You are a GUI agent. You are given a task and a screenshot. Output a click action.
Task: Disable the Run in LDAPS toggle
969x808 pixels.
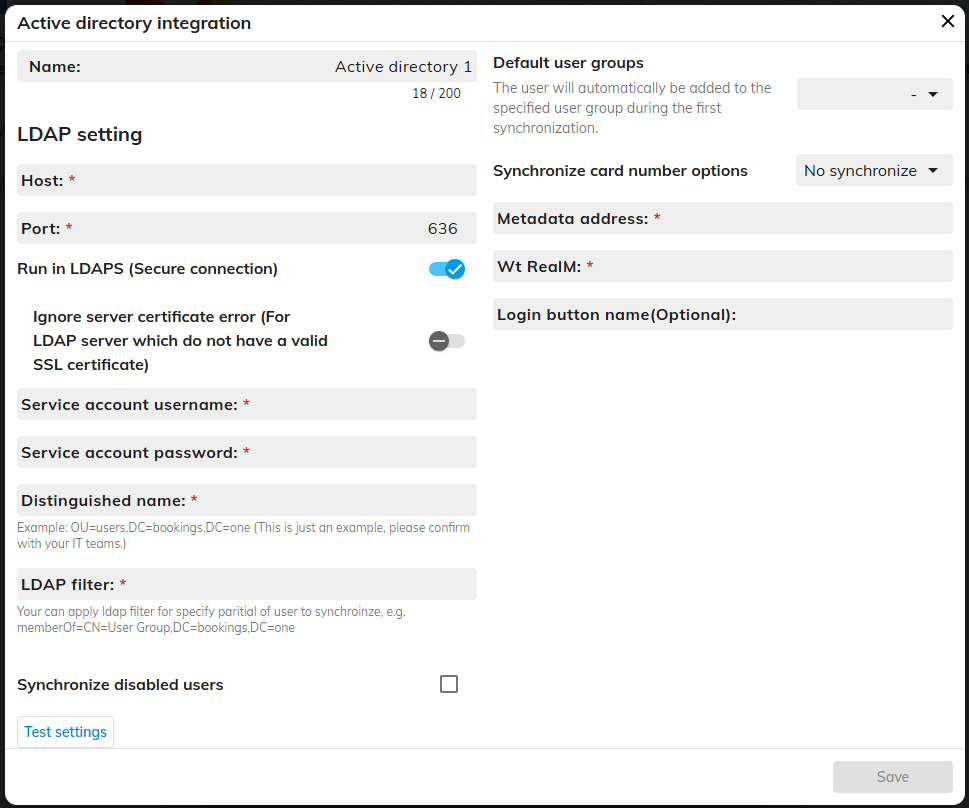click(x=447, y=269)
